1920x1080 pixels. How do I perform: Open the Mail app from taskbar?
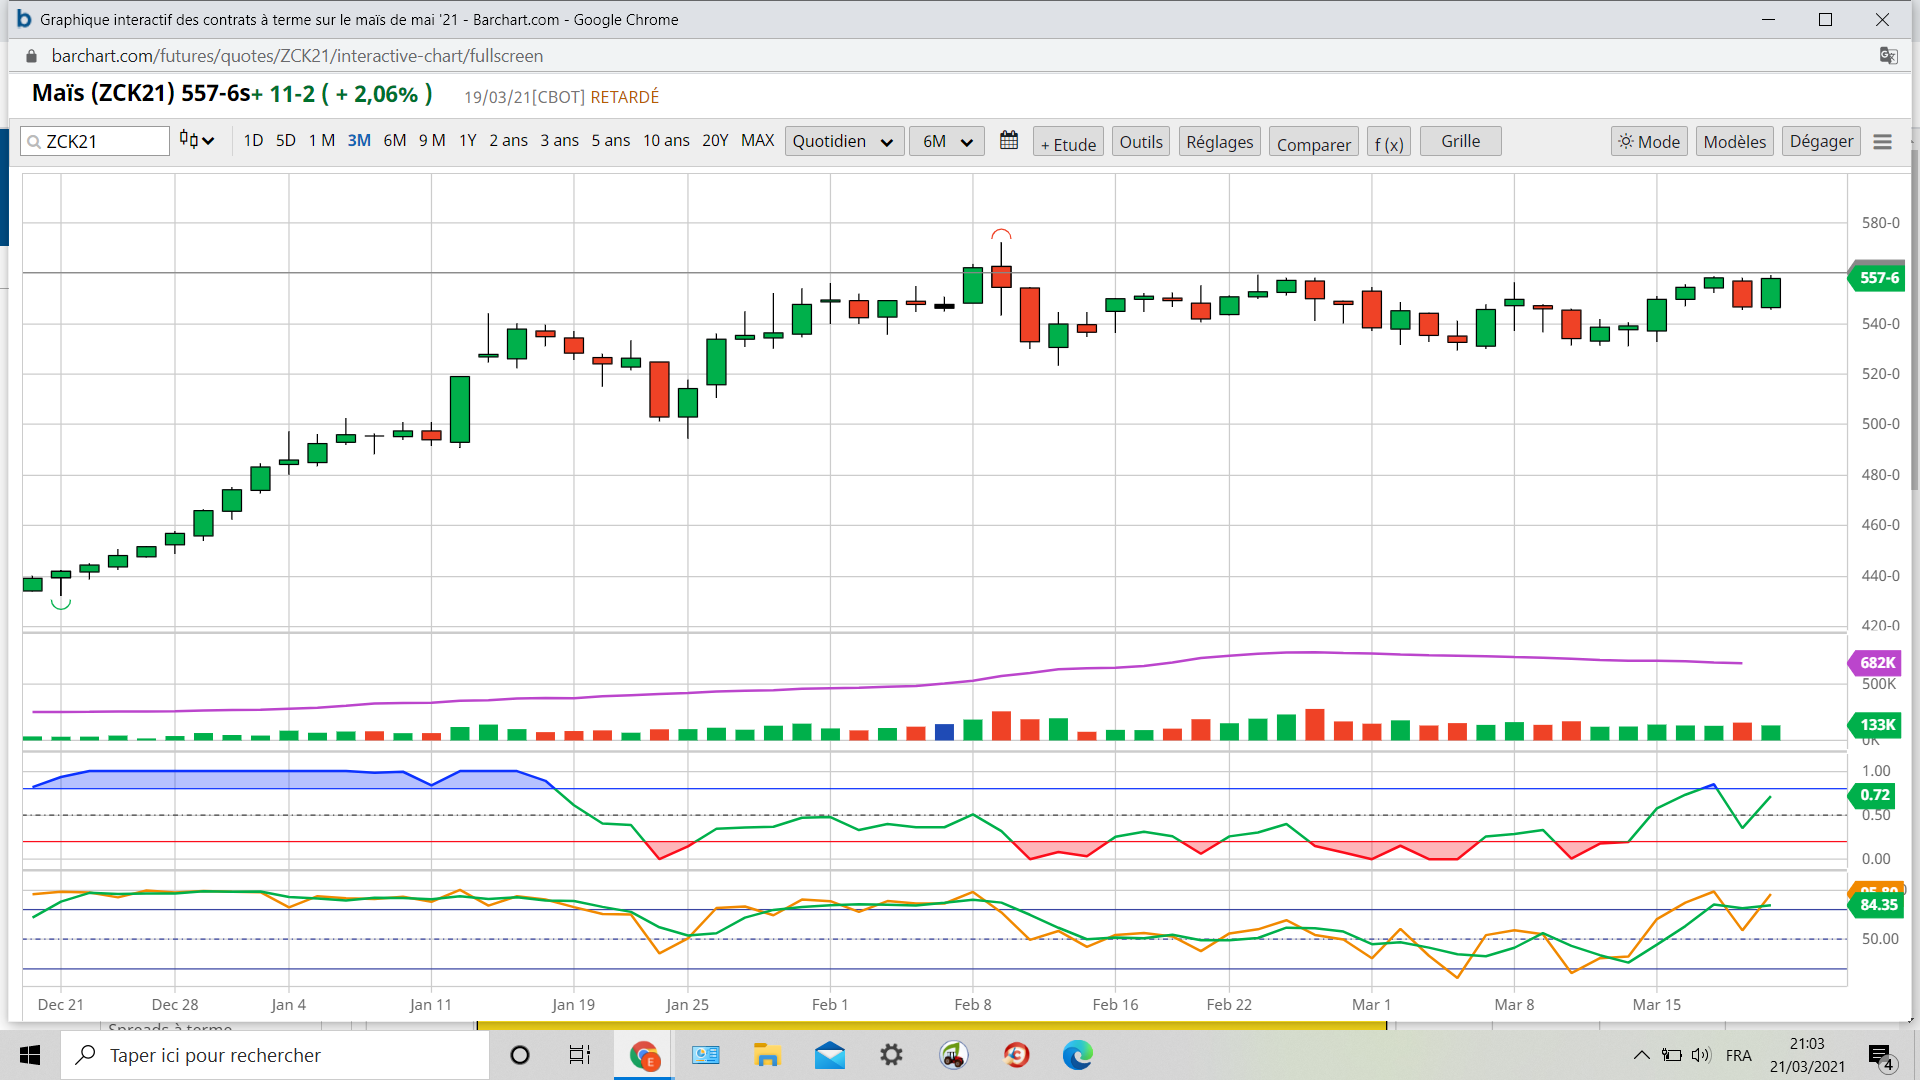(829, 1055)
